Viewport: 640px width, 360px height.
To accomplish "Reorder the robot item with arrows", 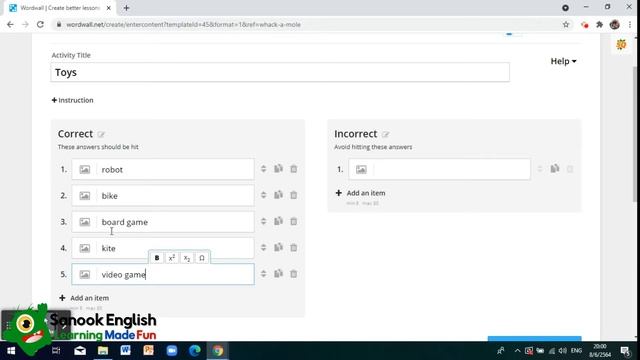I will coord(263,169).
